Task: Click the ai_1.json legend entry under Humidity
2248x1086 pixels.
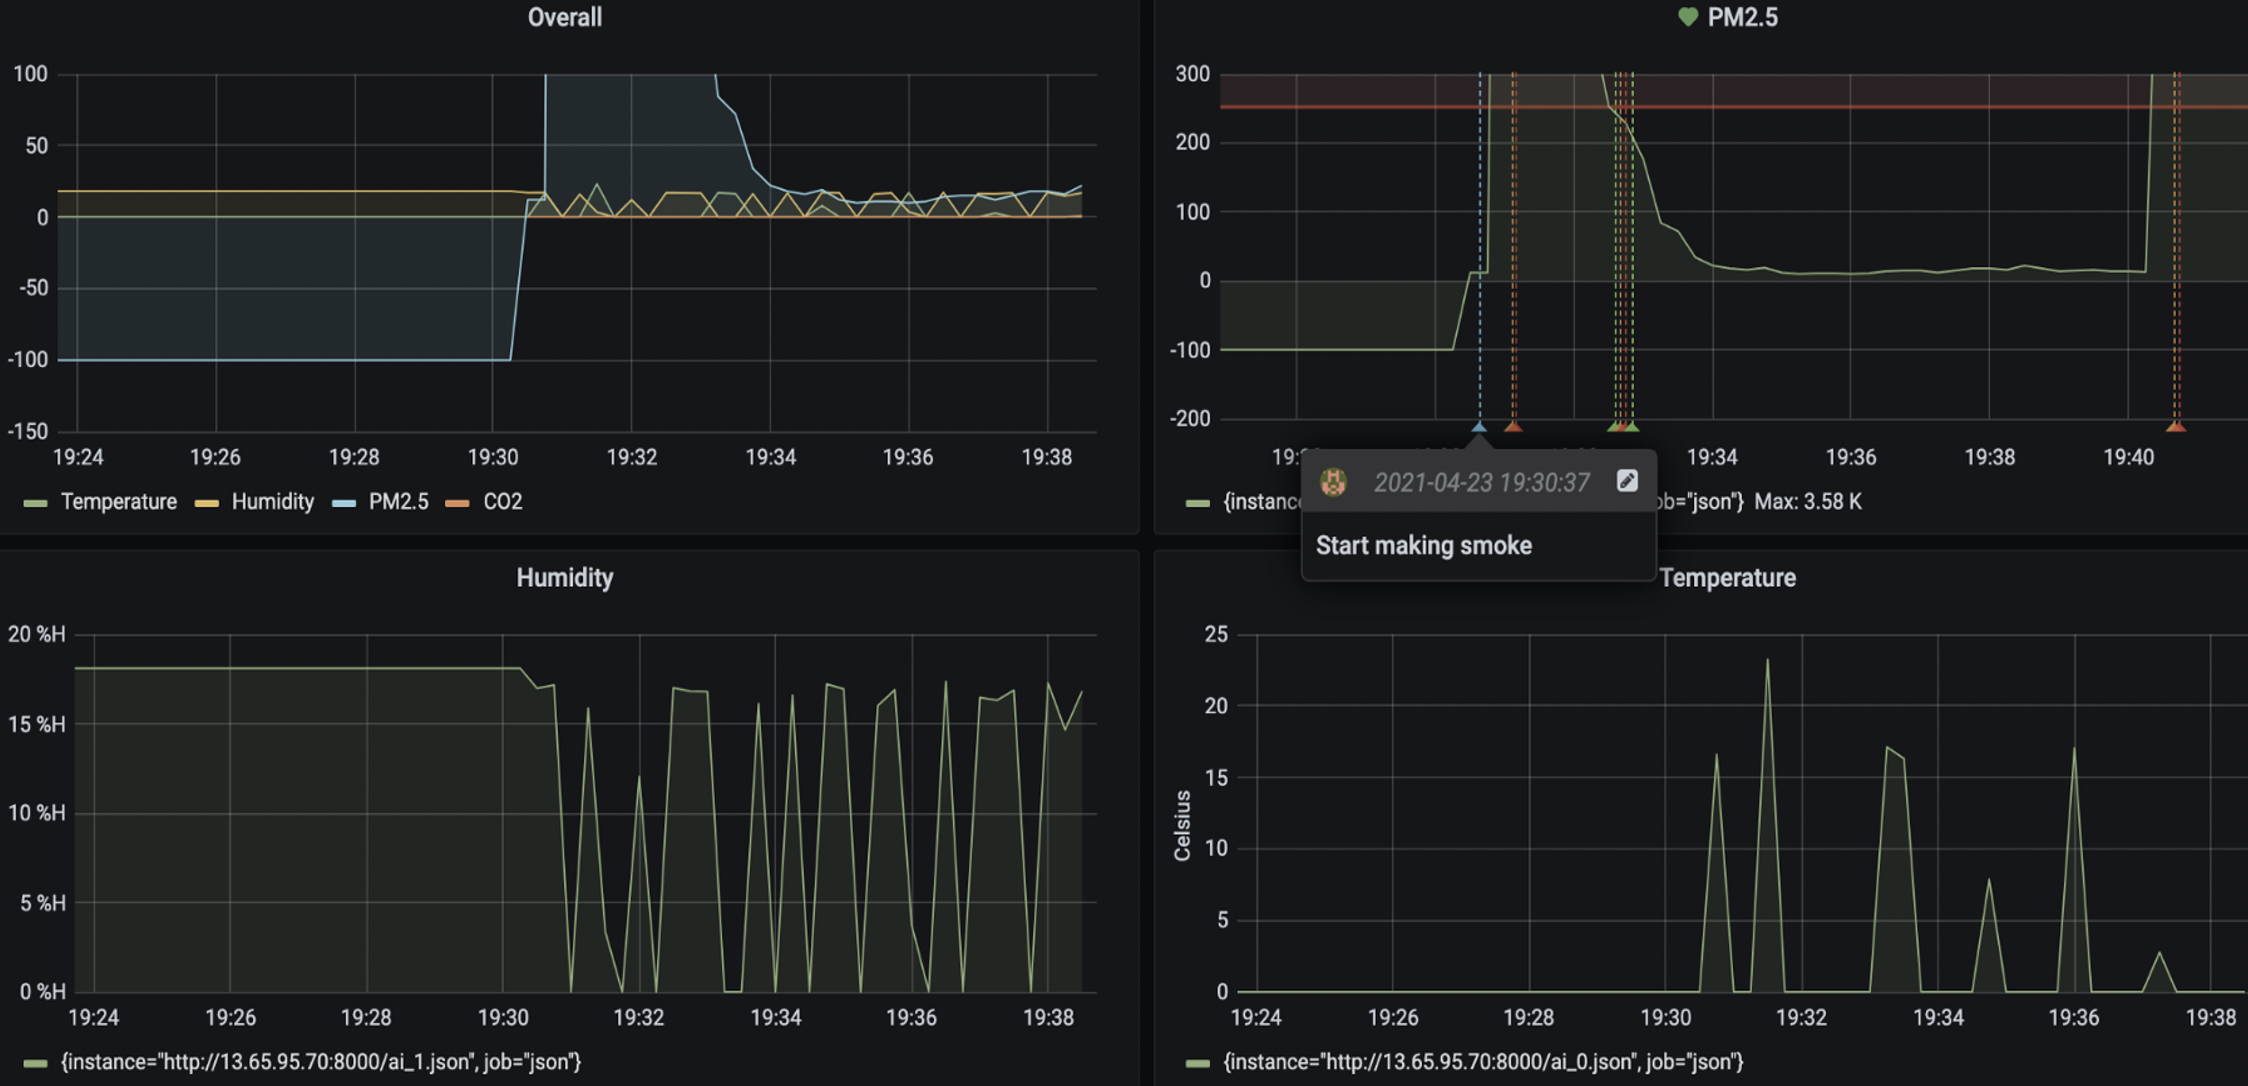Action: [320, 1062]
